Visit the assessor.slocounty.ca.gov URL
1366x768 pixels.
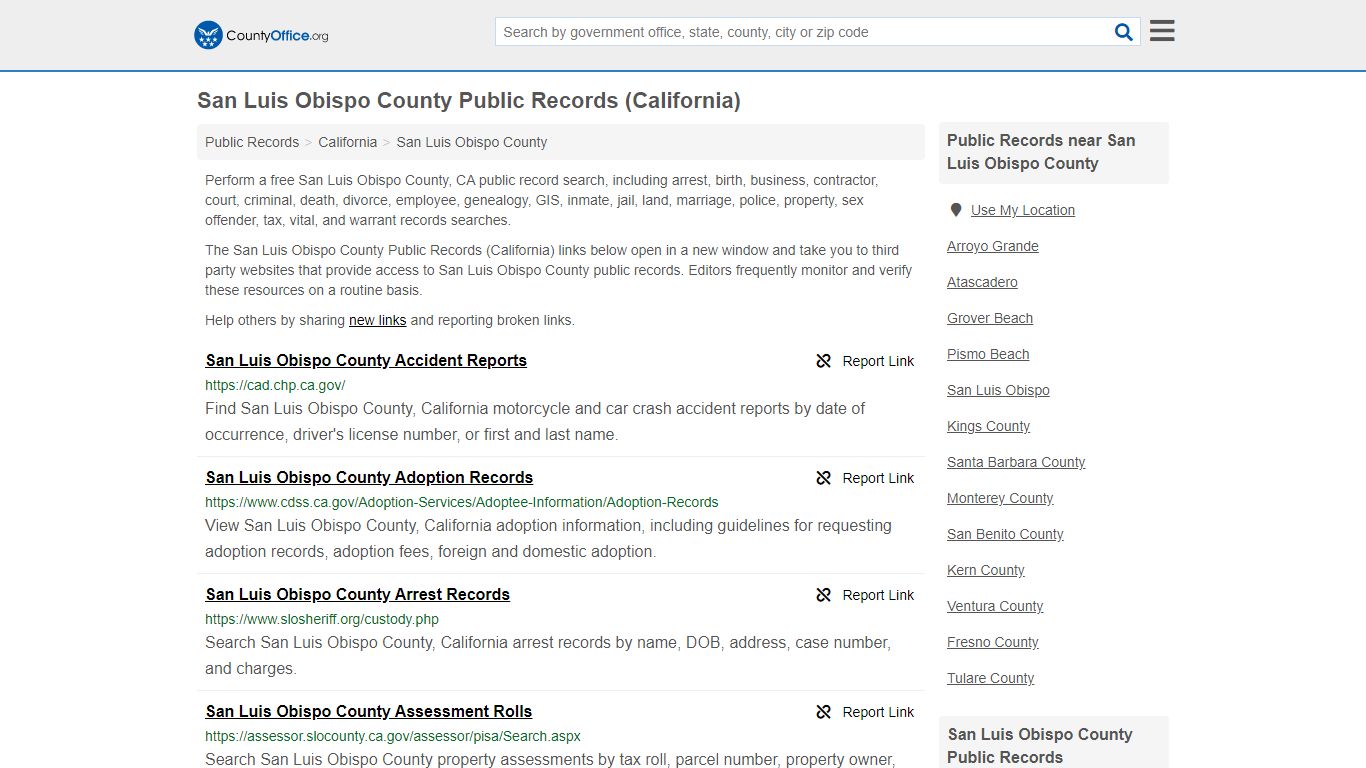[x=393, y=736]
